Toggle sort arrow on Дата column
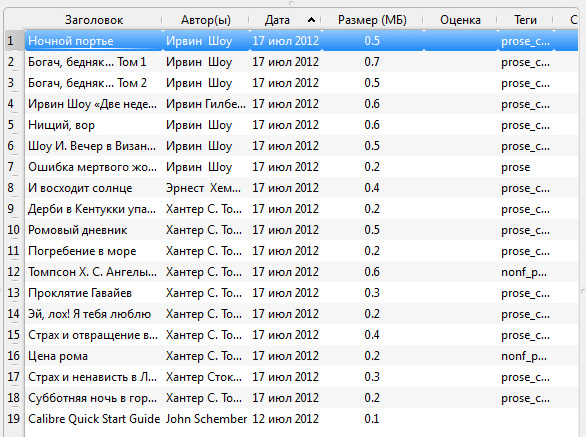586x437 pixels. click(x=311, y=20)
